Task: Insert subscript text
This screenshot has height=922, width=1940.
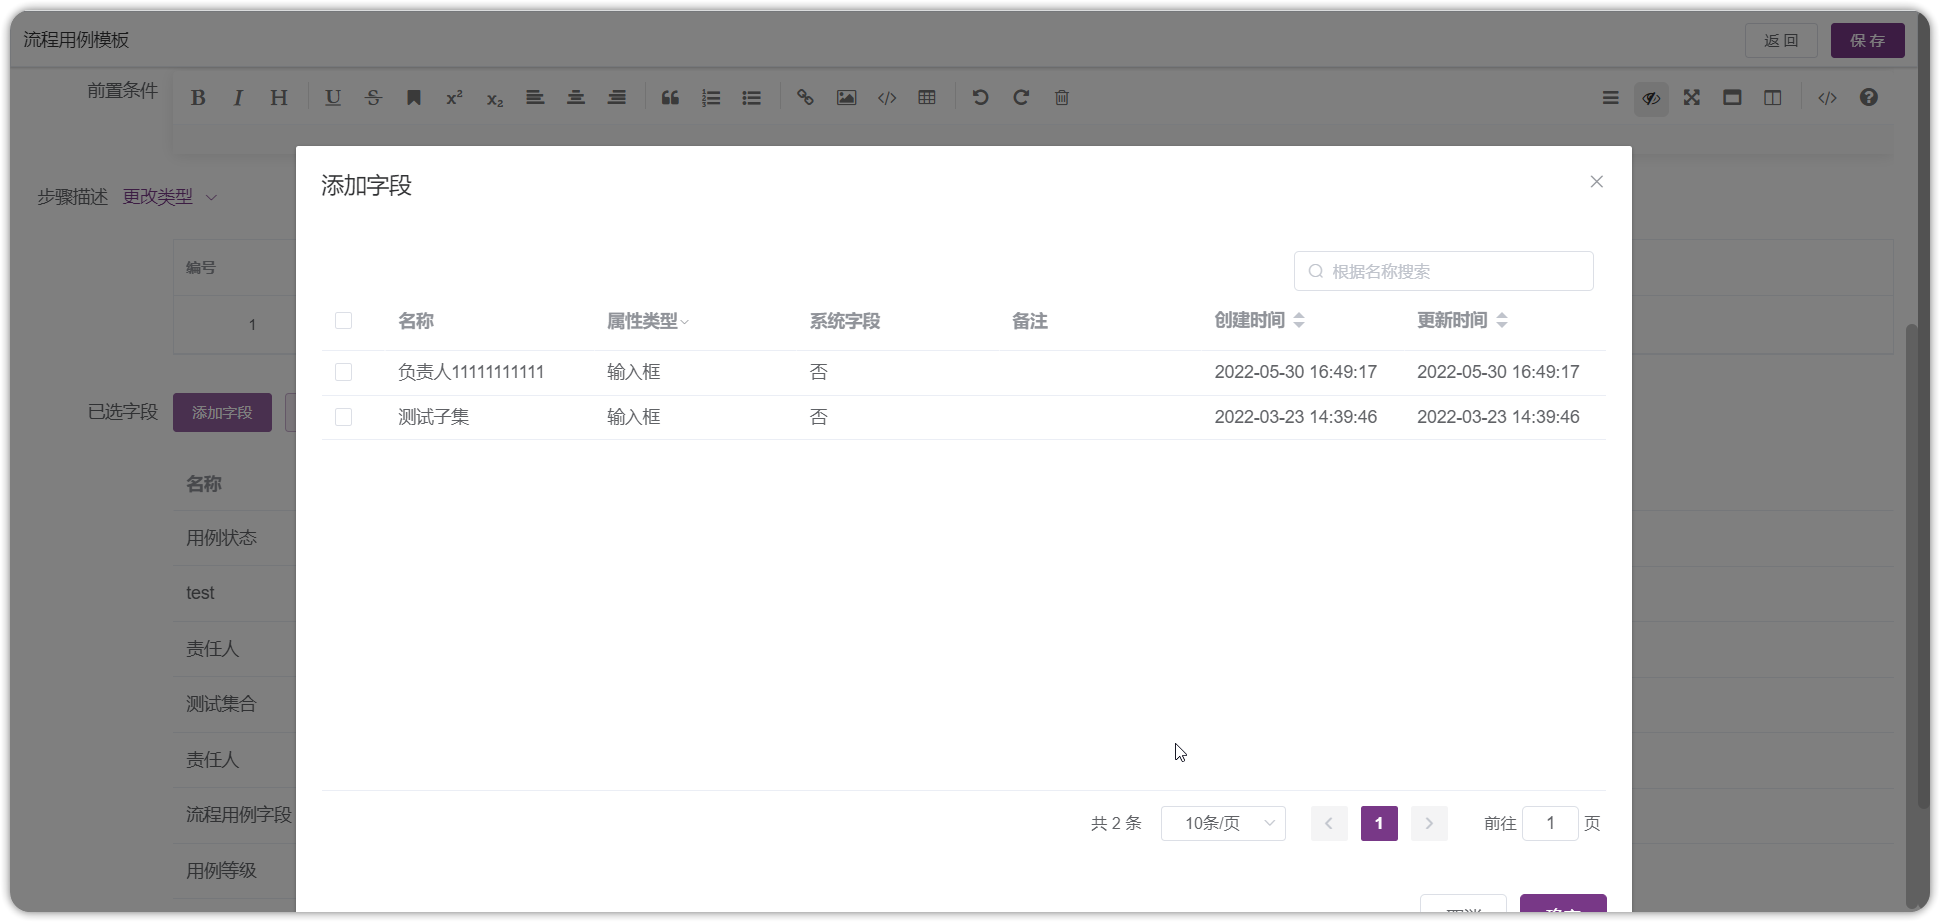Action: (495, 98)
